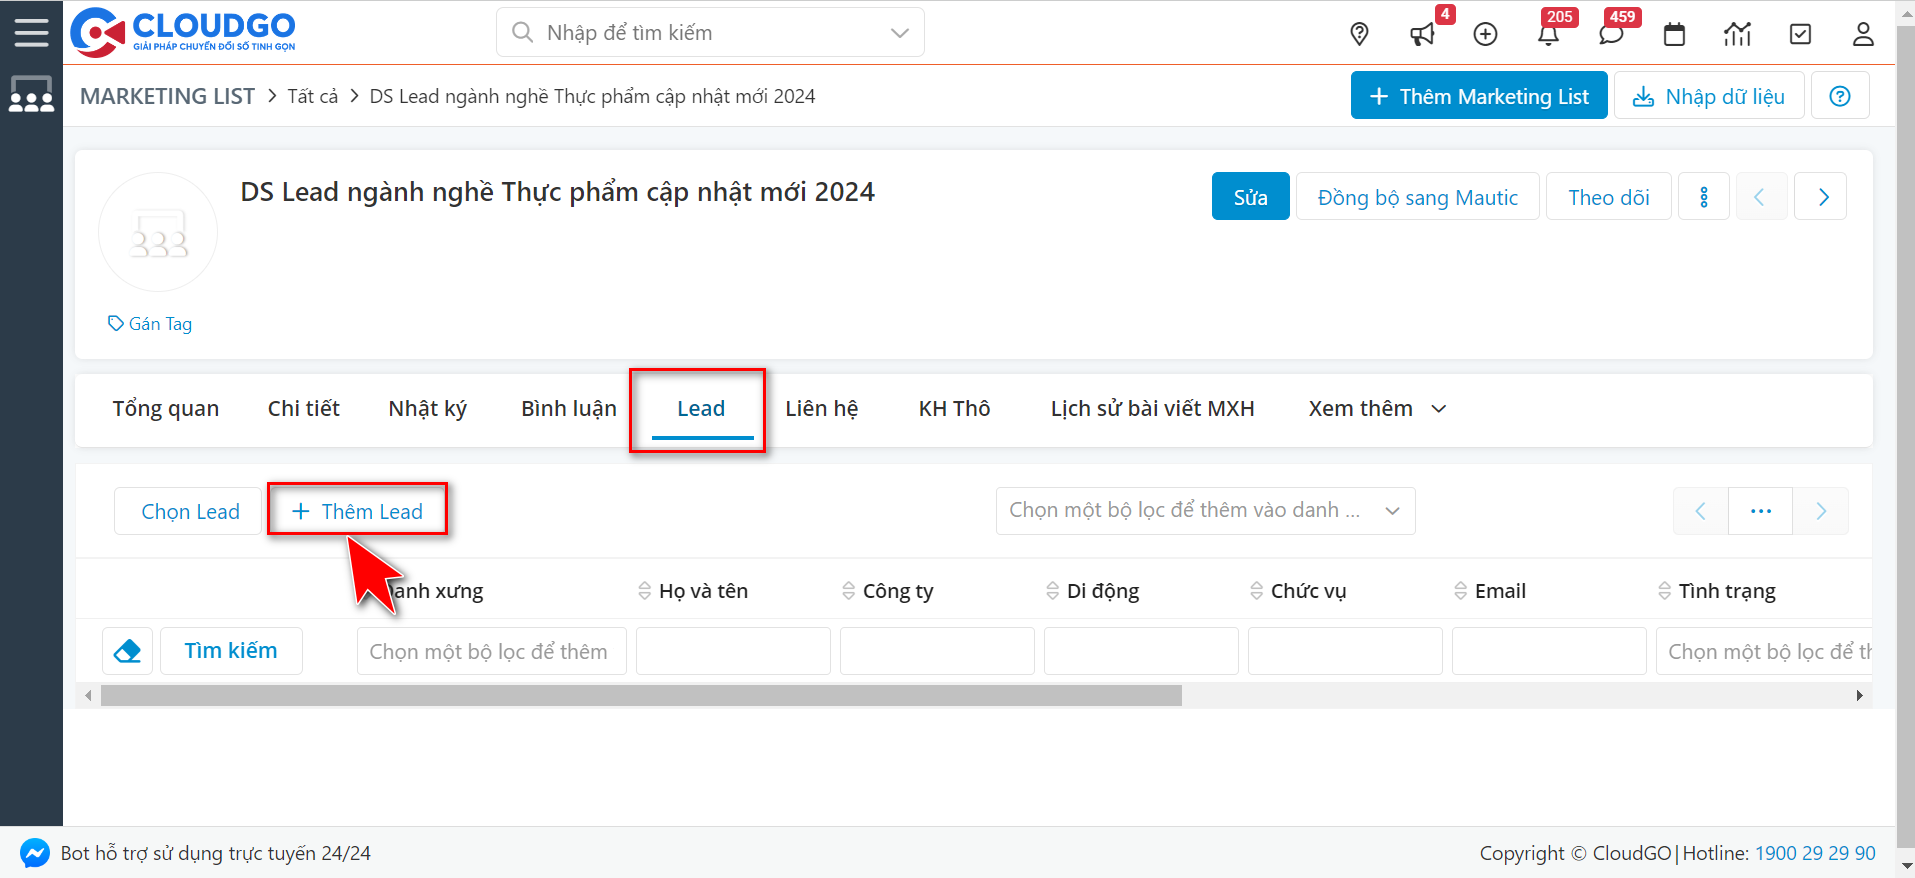Screen dimensions: 1915x878
Task: Click the Đồng bộ sang Mautic button
Action: pyautogui.click(x=1417, y=197)
